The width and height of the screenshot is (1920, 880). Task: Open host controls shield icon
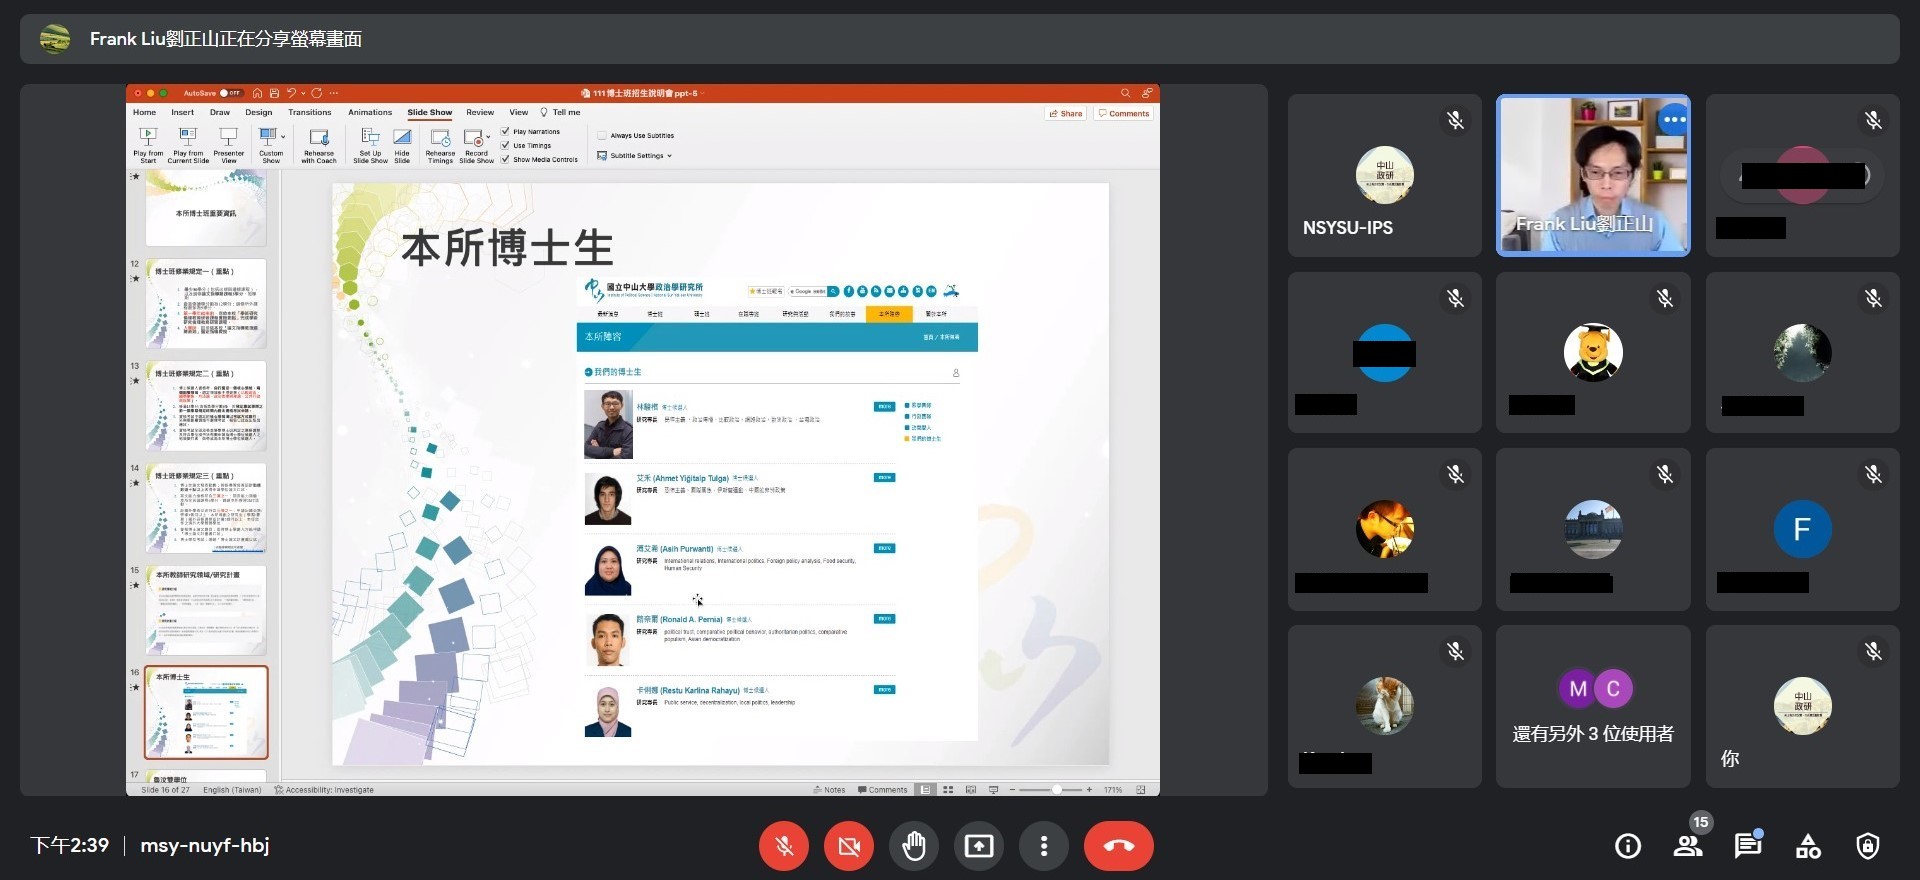pos(1867,846)
